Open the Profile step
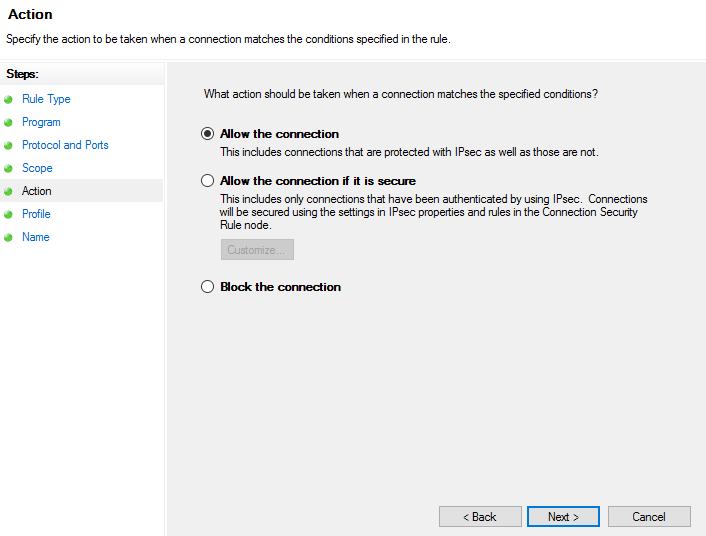Screen dimensions: 706x536 point(36,214)
